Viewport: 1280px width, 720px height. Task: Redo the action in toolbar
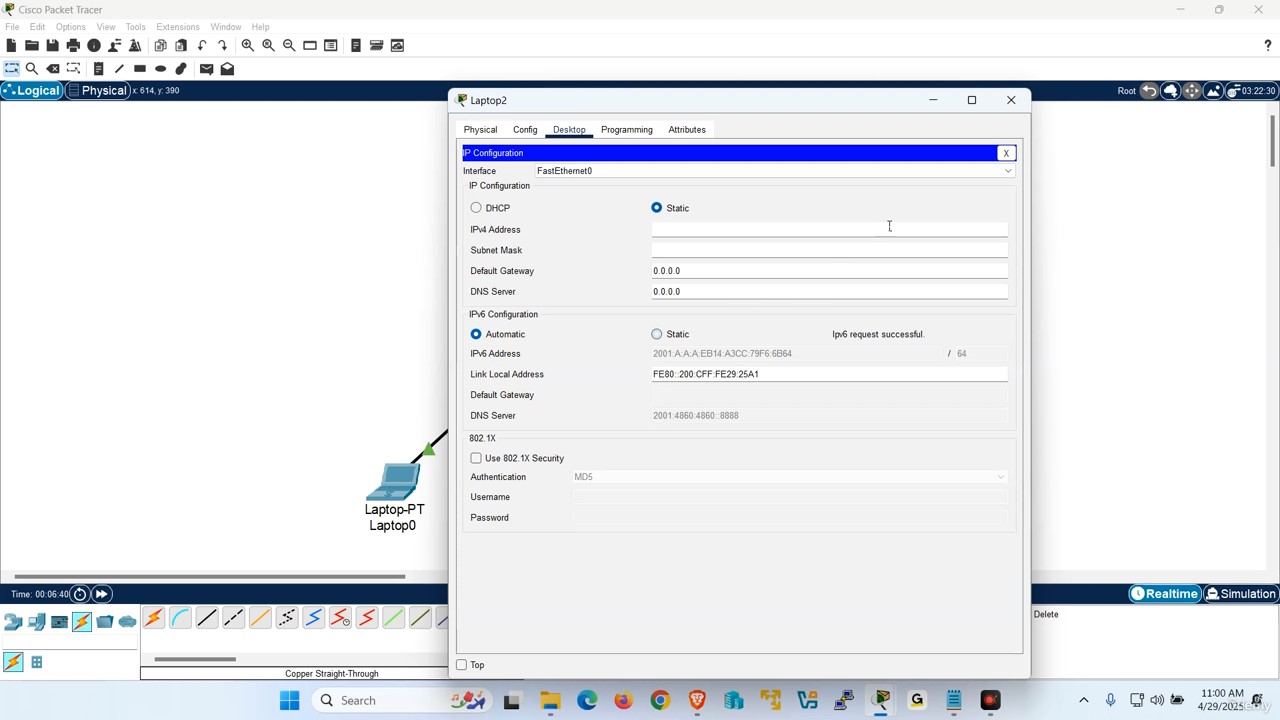tap(222, 45)
